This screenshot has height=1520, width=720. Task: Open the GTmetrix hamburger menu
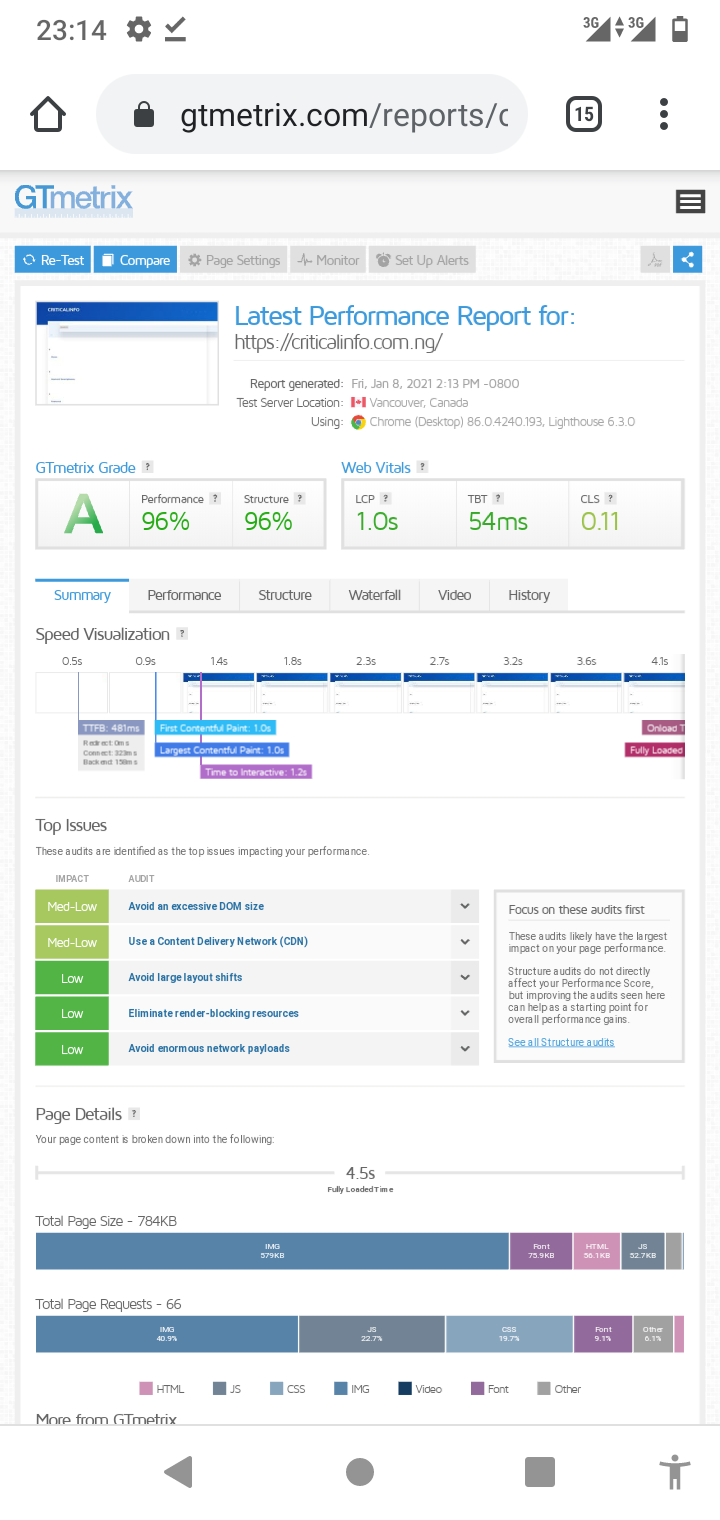[x=690, y=201]
